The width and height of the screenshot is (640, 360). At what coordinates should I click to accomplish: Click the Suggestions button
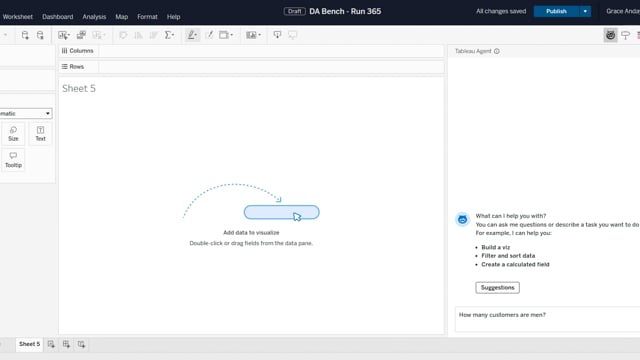(x=497, y=287)
